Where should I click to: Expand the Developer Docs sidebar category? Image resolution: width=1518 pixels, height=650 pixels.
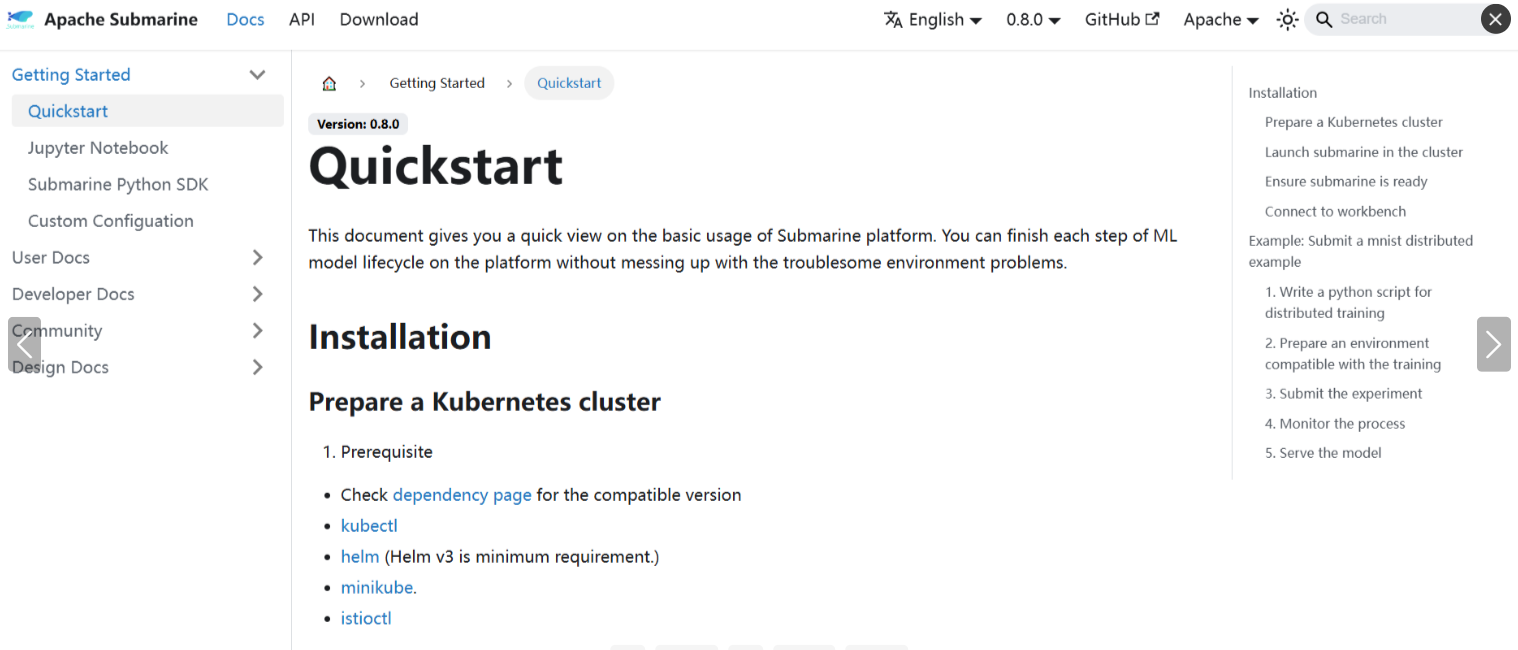tap(257, 294)
